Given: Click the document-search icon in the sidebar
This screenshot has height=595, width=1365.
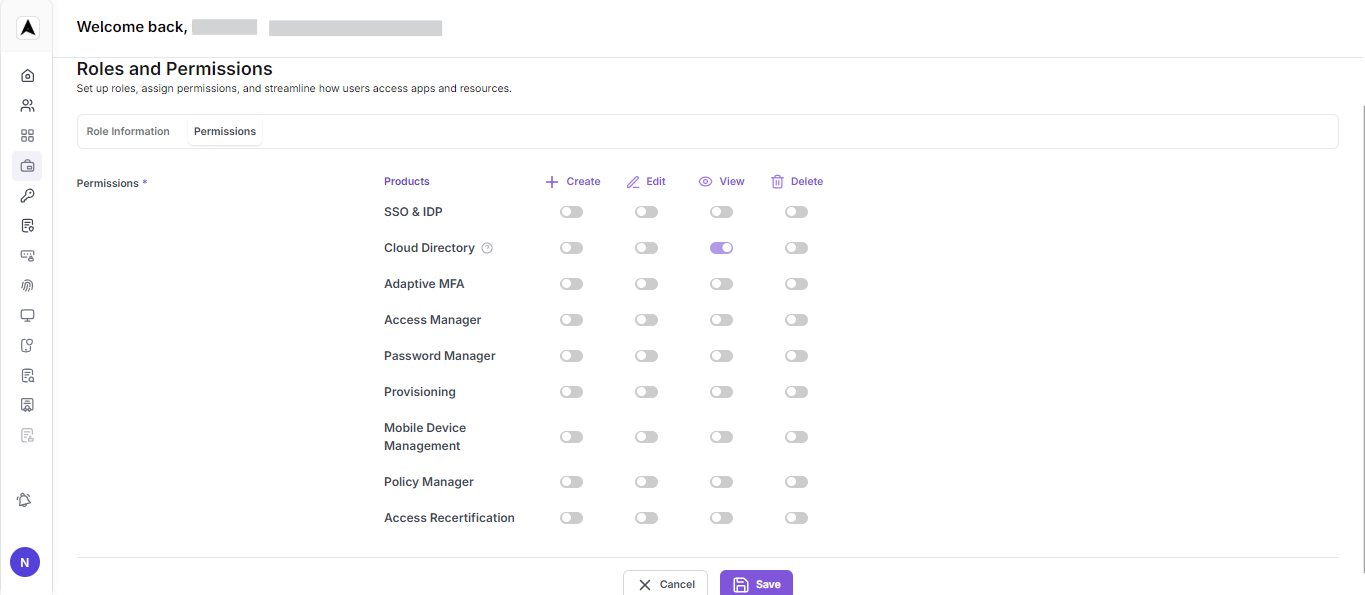Looking at the screenshot, I should coord(27,375).
